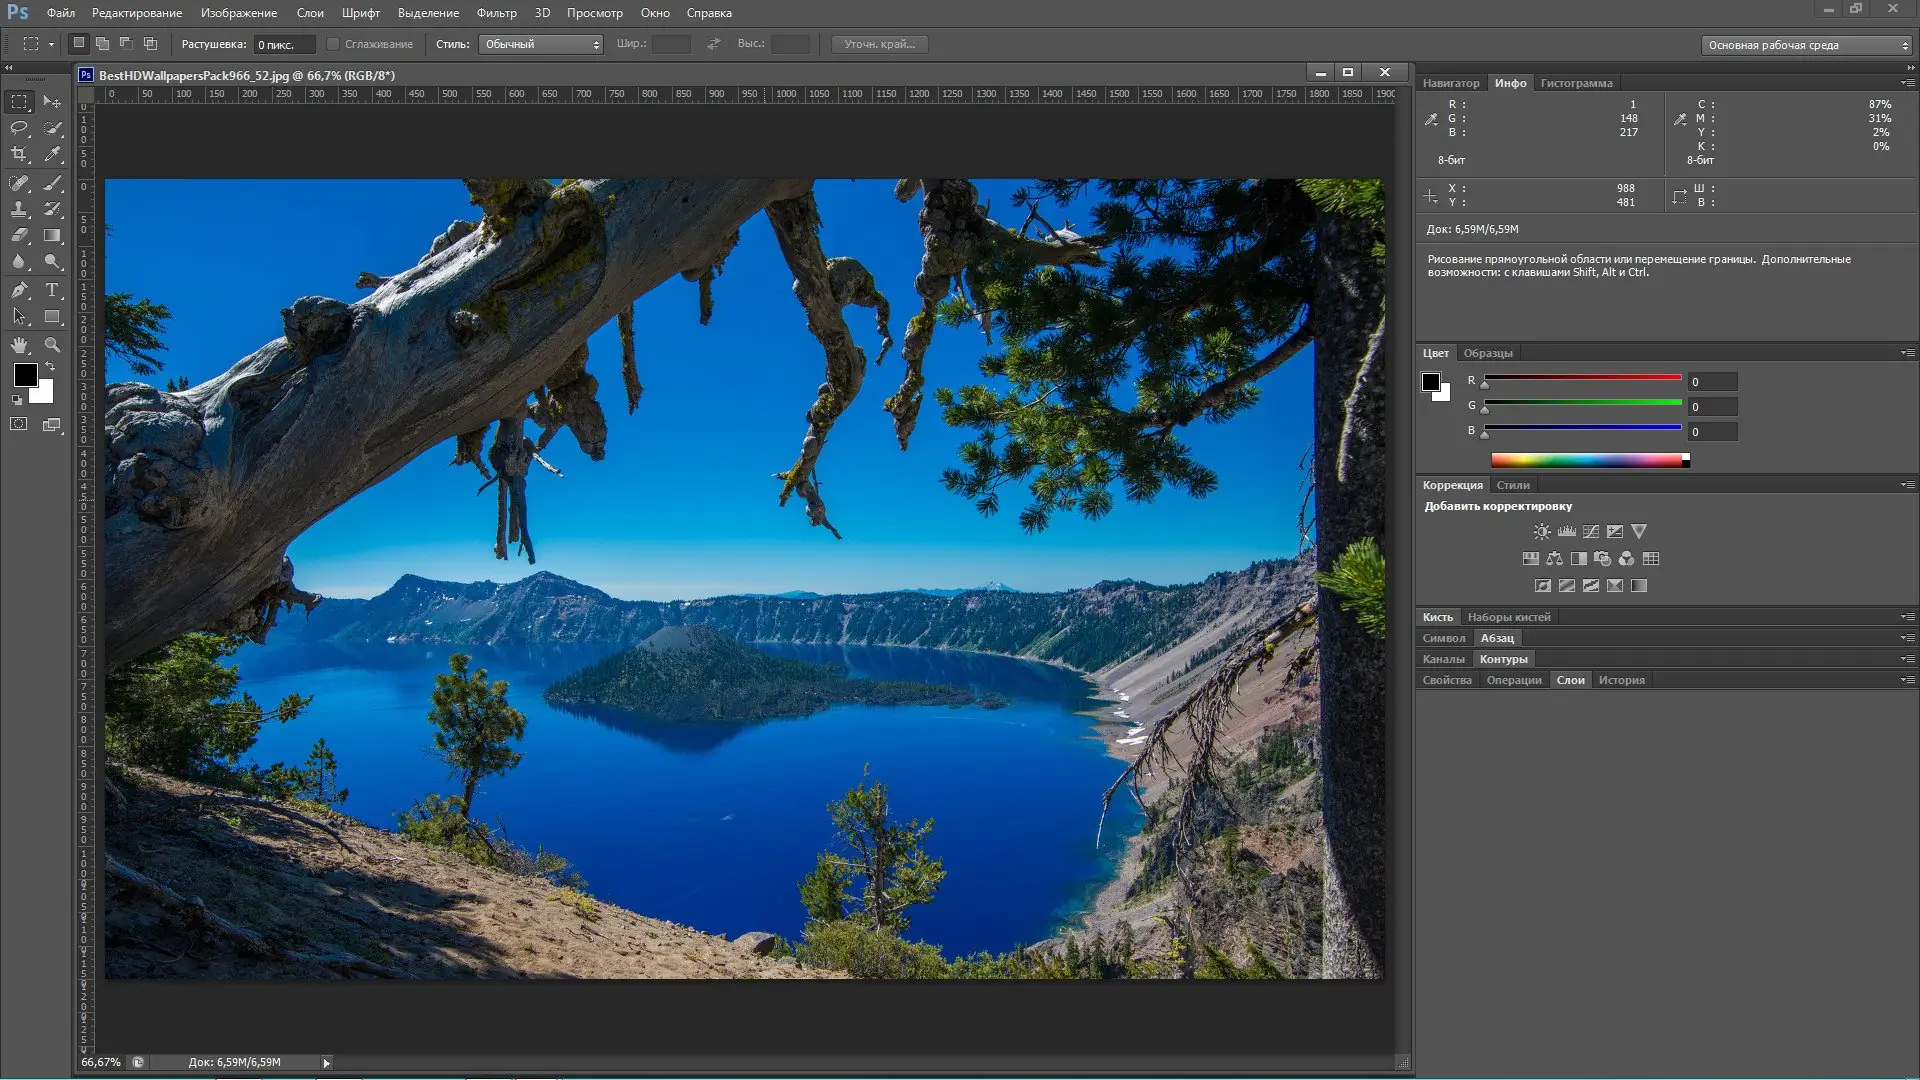The width and height of the screenshot is (1920, 1080).
Task: Click the Растушевка input field
Action: [284, 44]
